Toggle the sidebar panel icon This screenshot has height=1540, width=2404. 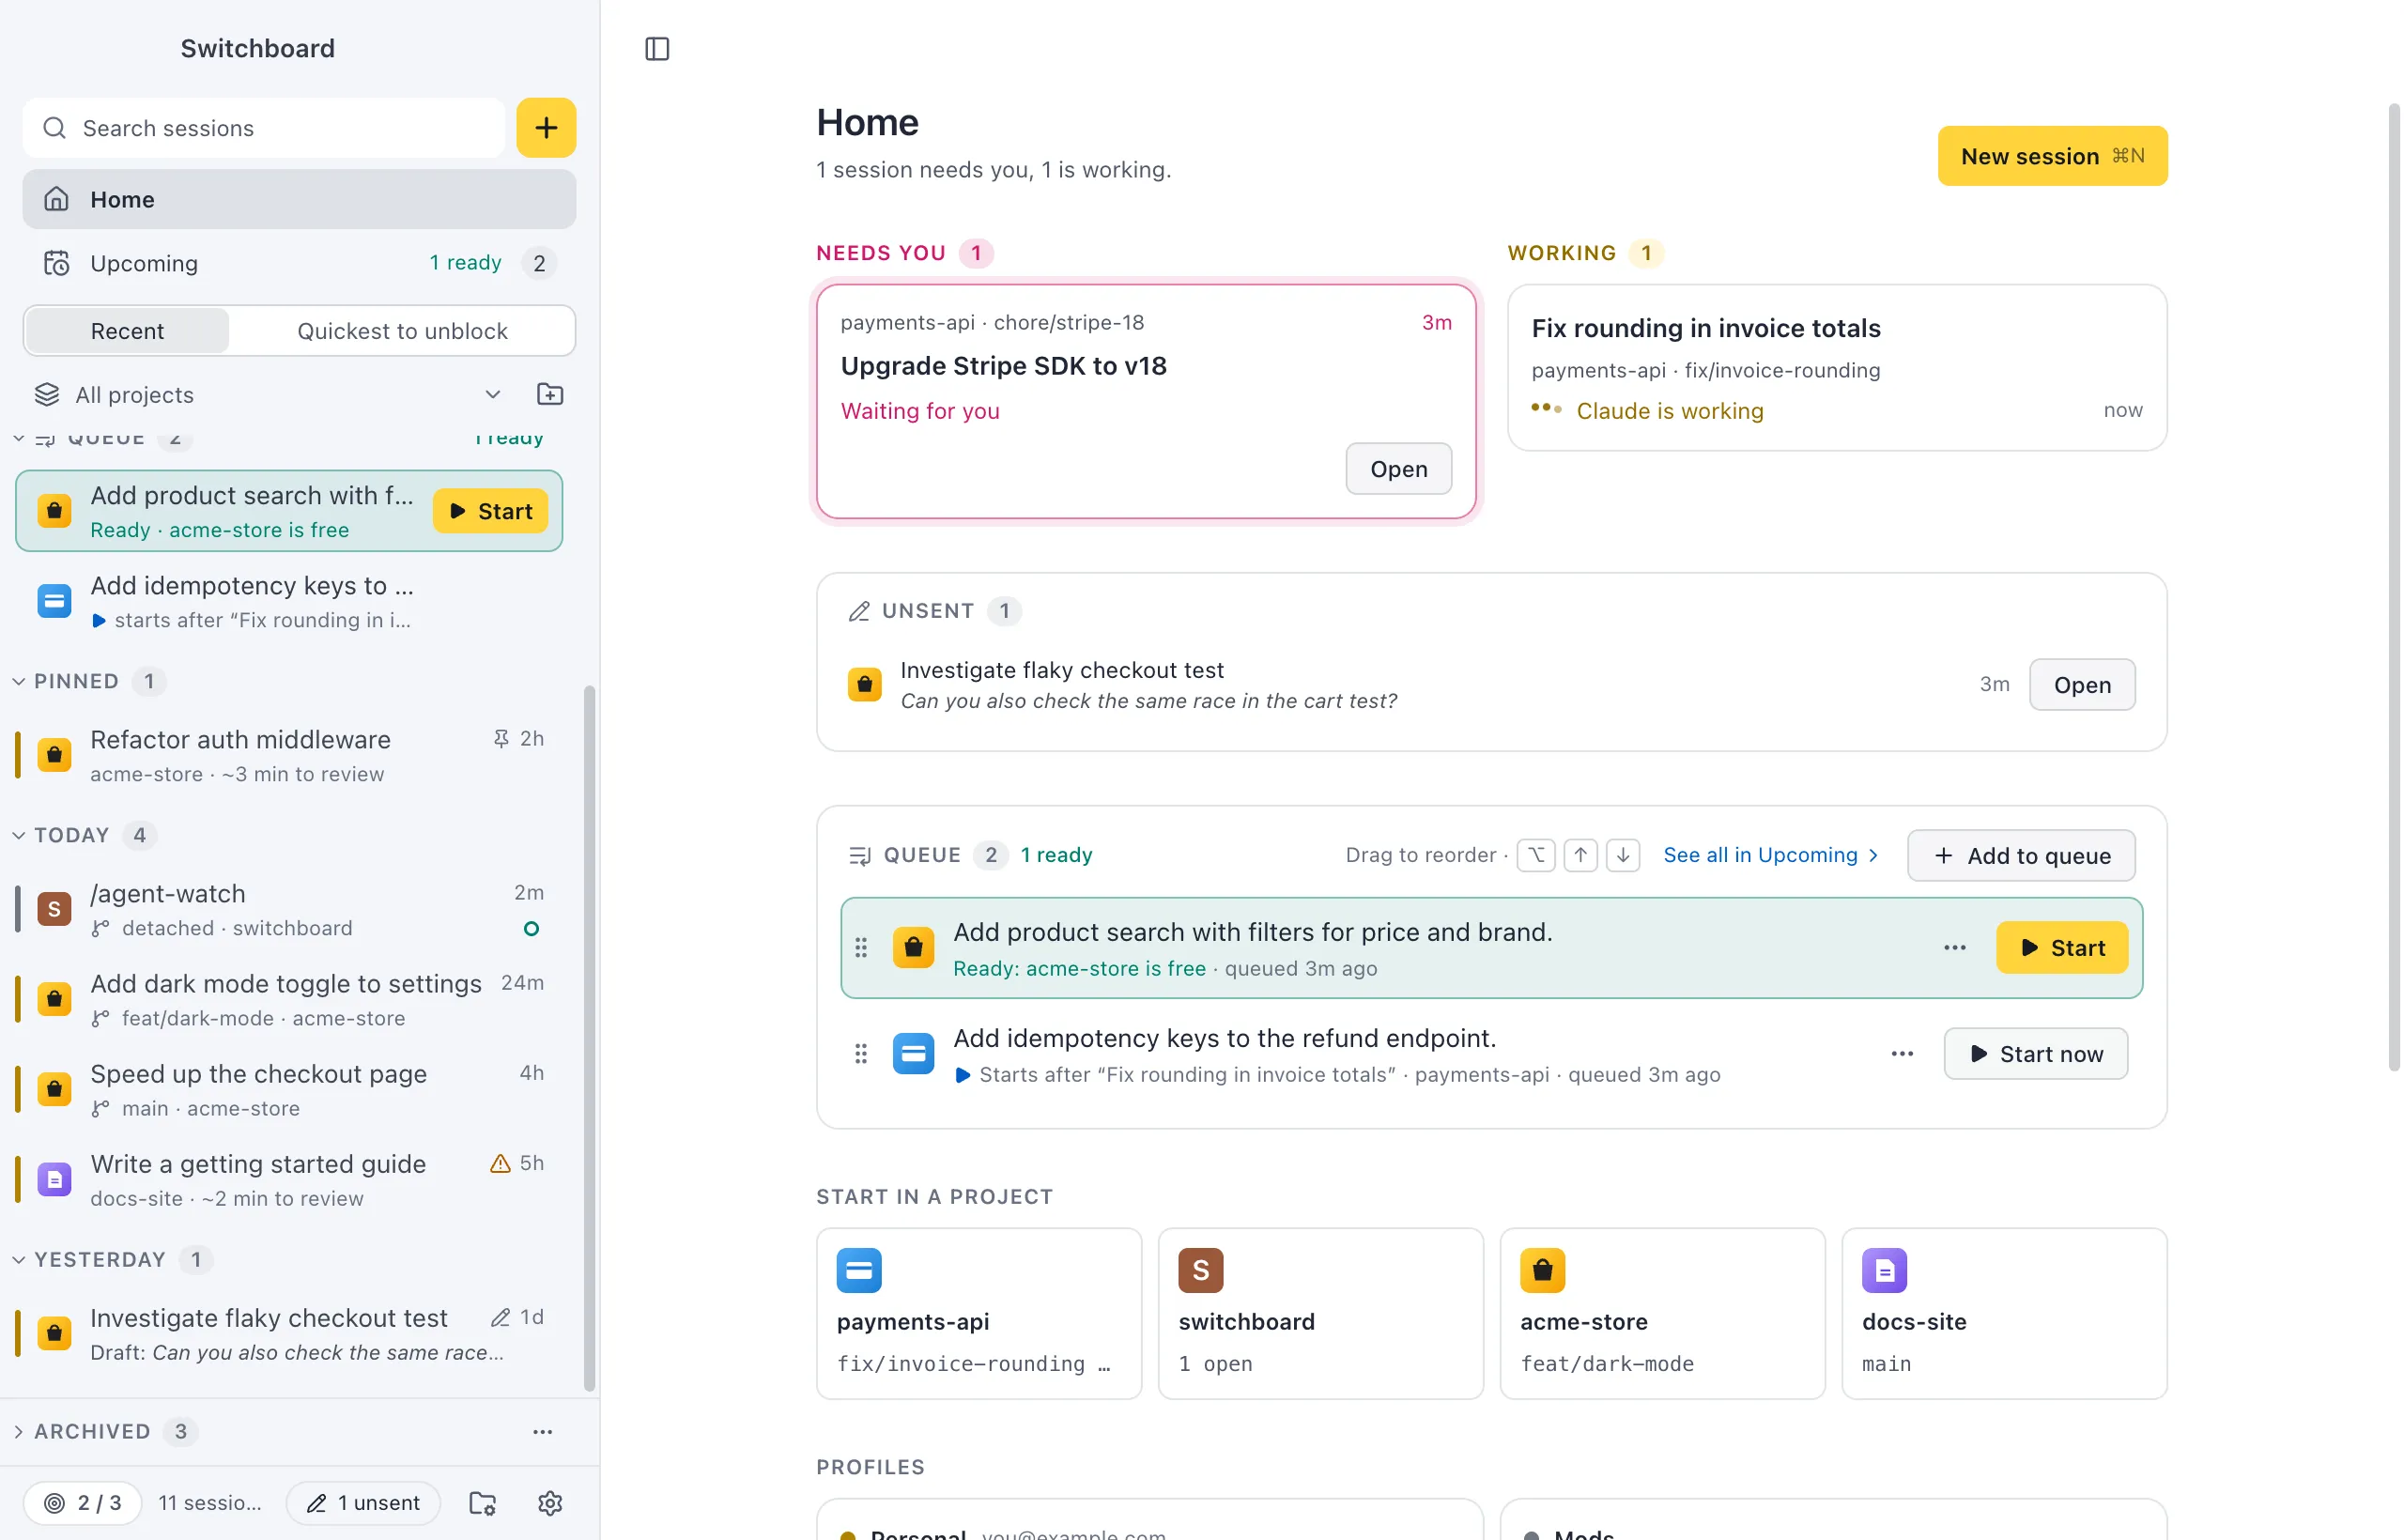coord(657,48)
